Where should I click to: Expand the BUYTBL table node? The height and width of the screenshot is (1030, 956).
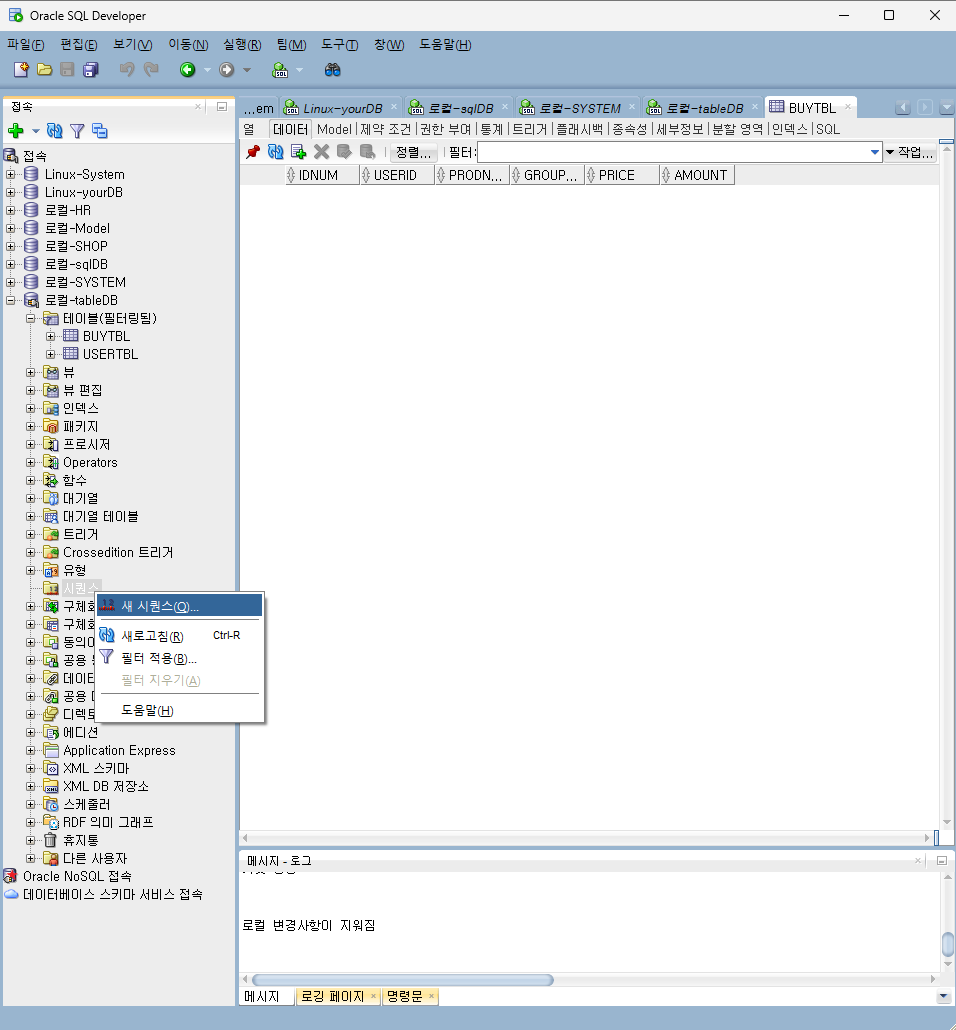[51, 336]
